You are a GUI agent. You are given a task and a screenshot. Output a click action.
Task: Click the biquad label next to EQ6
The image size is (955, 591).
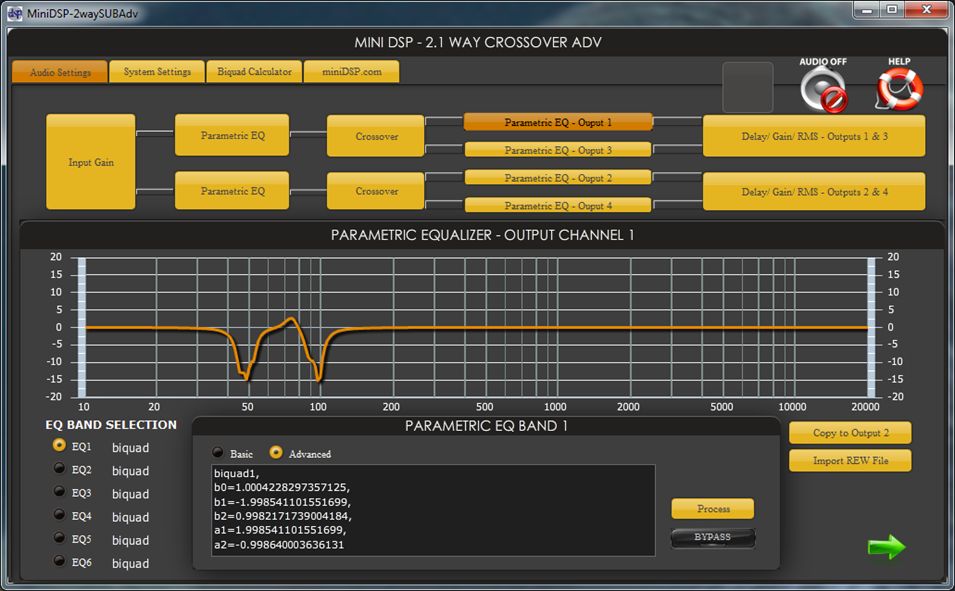click(x=130, y=564)
